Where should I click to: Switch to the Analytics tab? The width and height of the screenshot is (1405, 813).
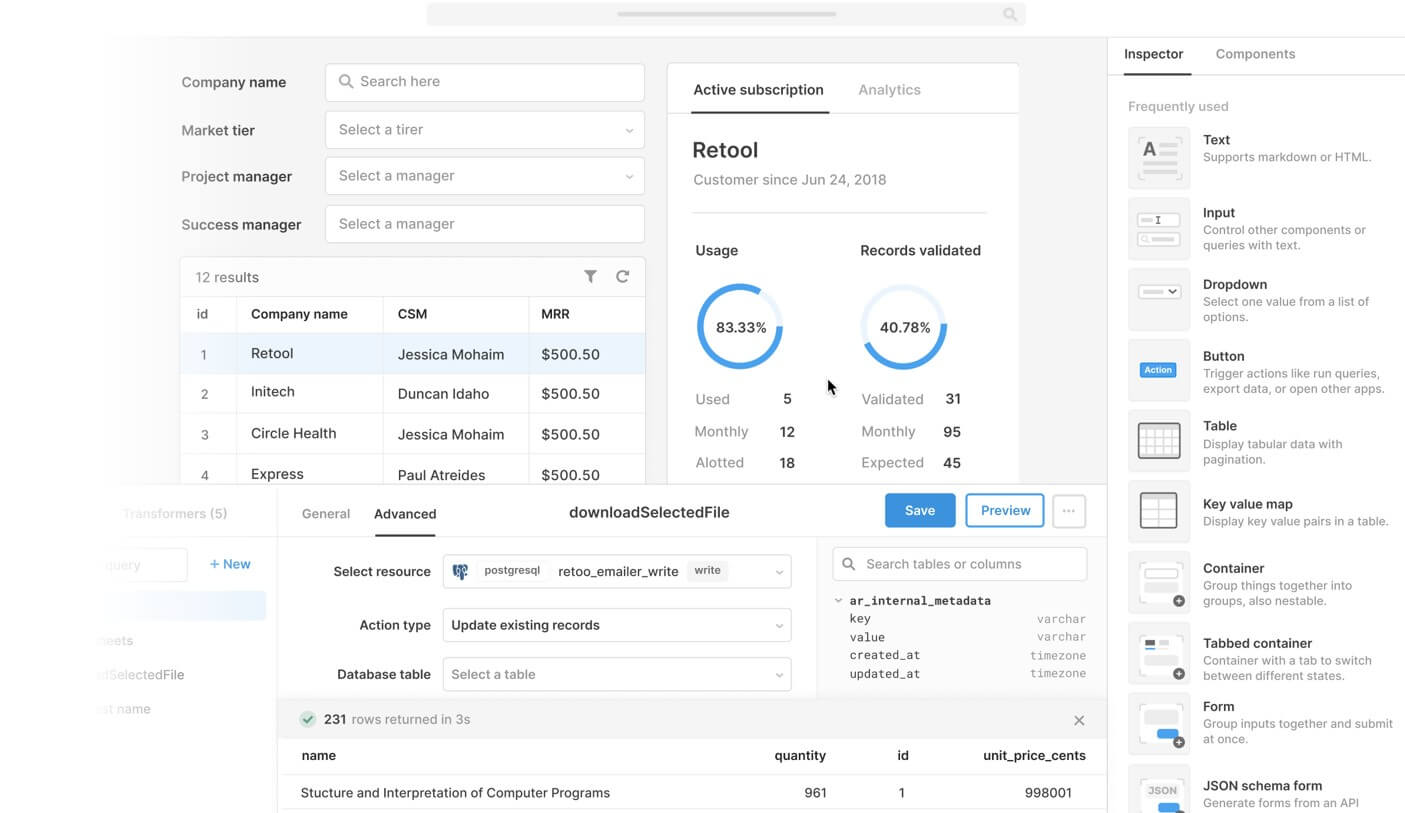(889, 89)
